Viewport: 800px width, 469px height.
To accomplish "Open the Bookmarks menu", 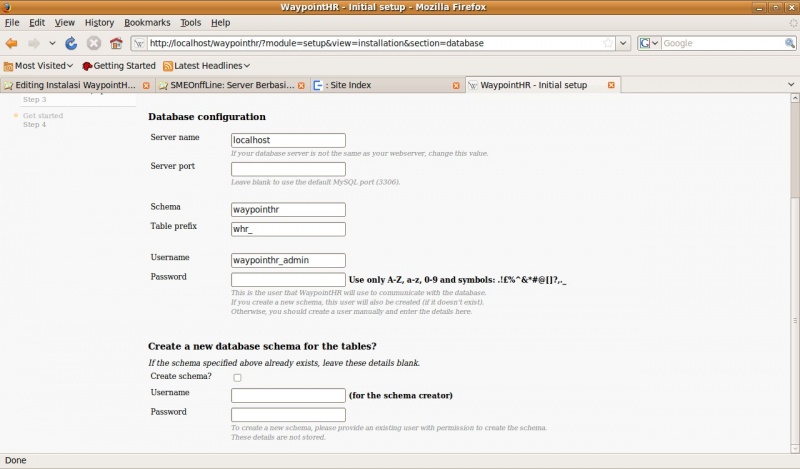I will click(147, 22).
